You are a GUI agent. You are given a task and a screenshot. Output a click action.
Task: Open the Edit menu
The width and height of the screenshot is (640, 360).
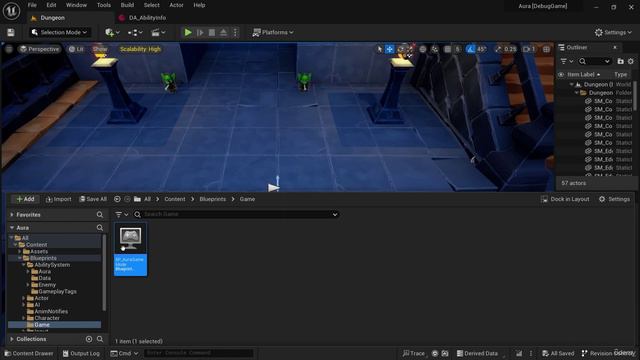(51, 5)
